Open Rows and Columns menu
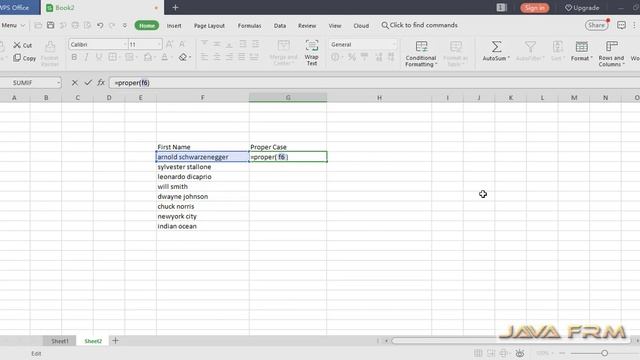This screenshot has height=360, width=640. (x=611, y=53)
